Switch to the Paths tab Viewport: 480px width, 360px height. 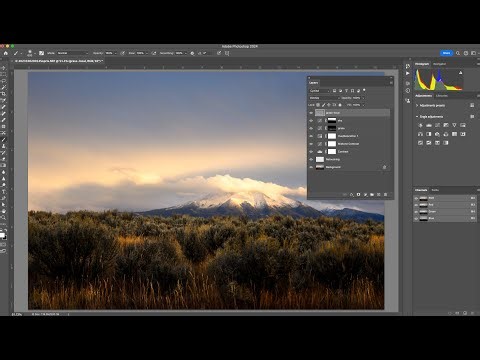tap(435, 190)
